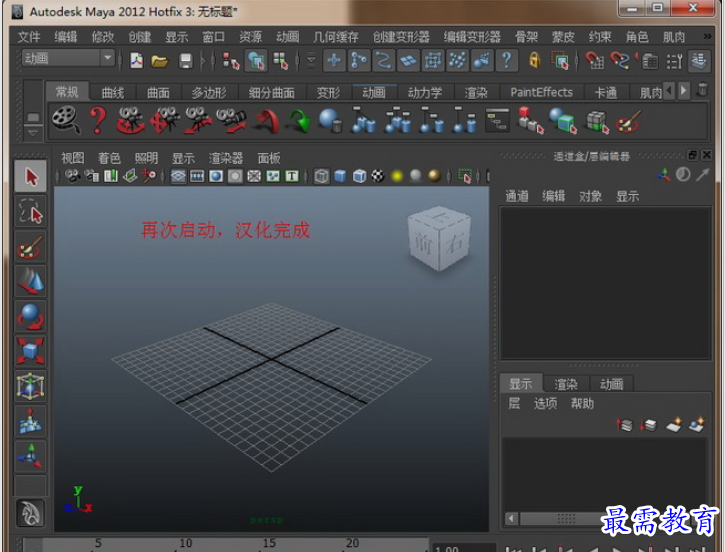Click layer editor horizontal scrollbar
Screen dimensions: 725x552
point(565,519)
